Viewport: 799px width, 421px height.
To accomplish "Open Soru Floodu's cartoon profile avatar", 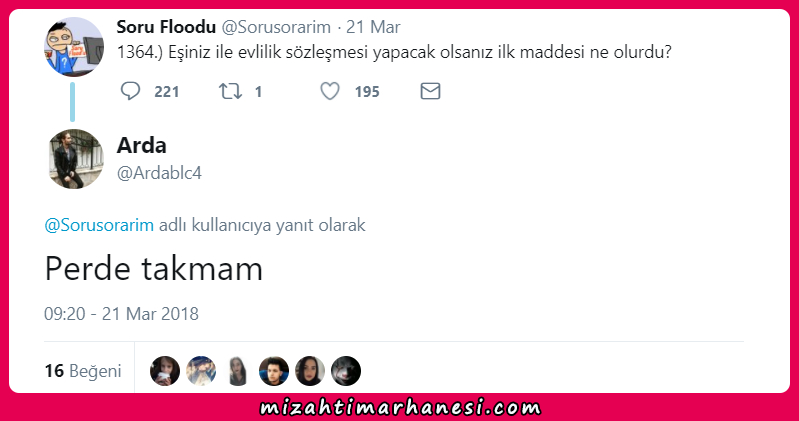I will pyautogui.click(x=74, y=47).
